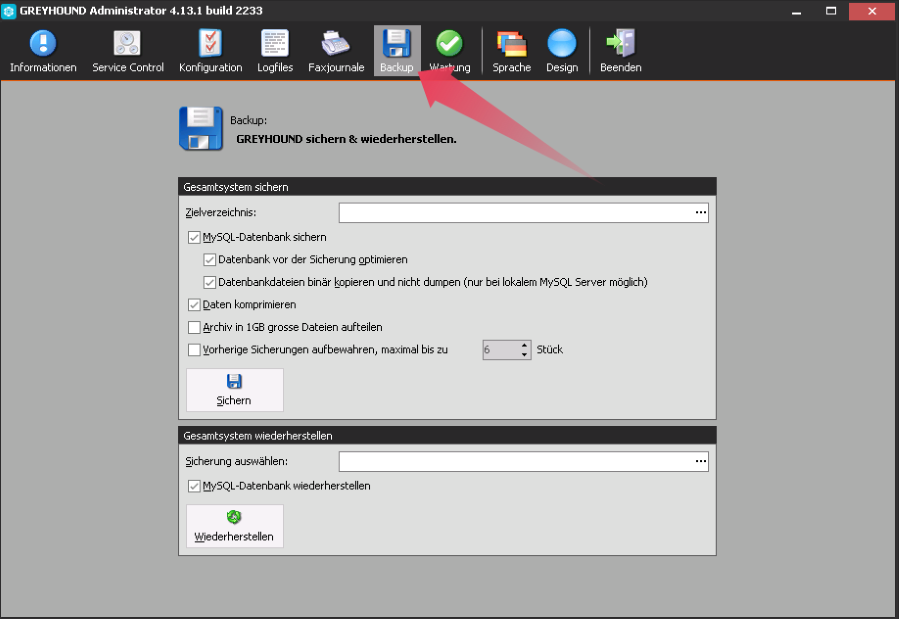The width and height of the screenshot is (899, 619).
Task: Toggle Datenbankdateien binär kopieren checkbox
Action: point(210,282)
